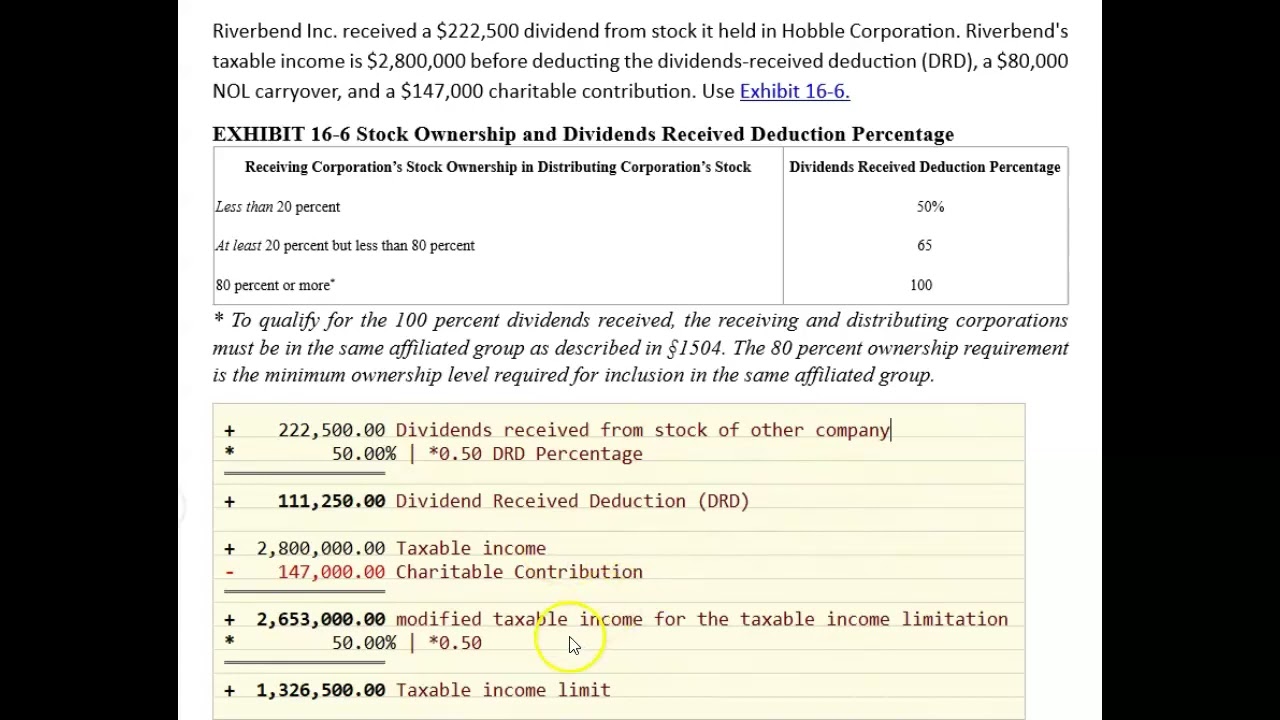Click the 147,000.00 charitable amount
This screenshot has width=1280, height=720.
point(331,572)
